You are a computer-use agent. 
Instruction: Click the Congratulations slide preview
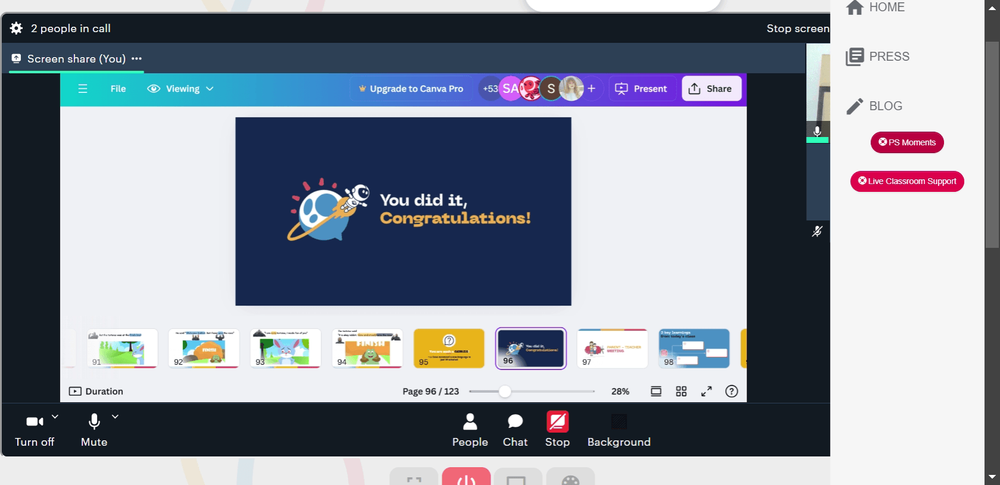click(x=403, y=211)
